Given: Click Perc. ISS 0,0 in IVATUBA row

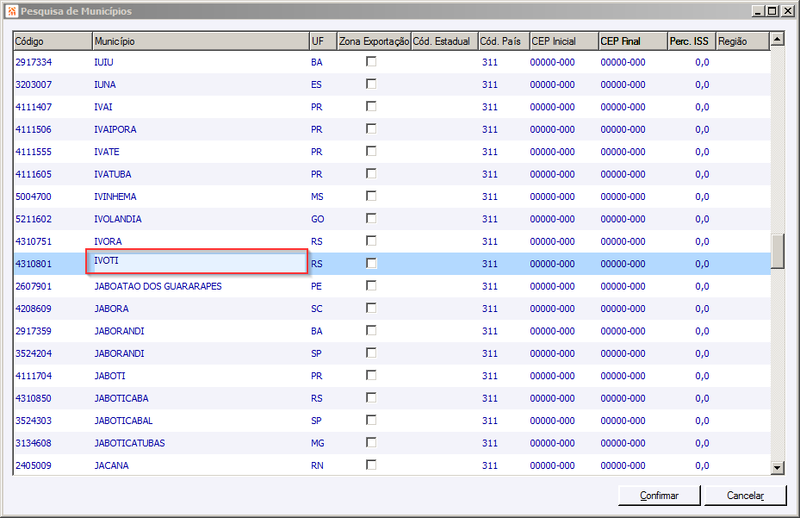Looking at the screenshot, I should 702,174.
